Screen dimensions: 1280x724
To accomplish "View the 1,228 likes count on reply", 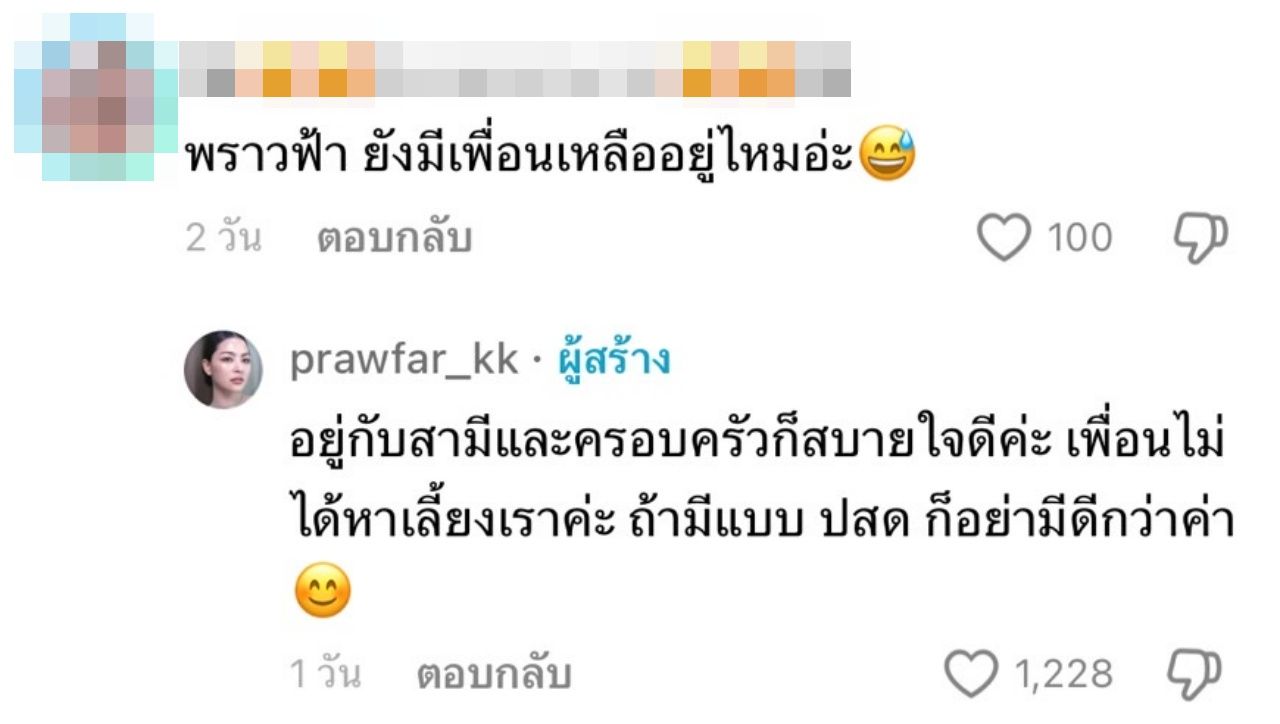I will point(1064,674).
